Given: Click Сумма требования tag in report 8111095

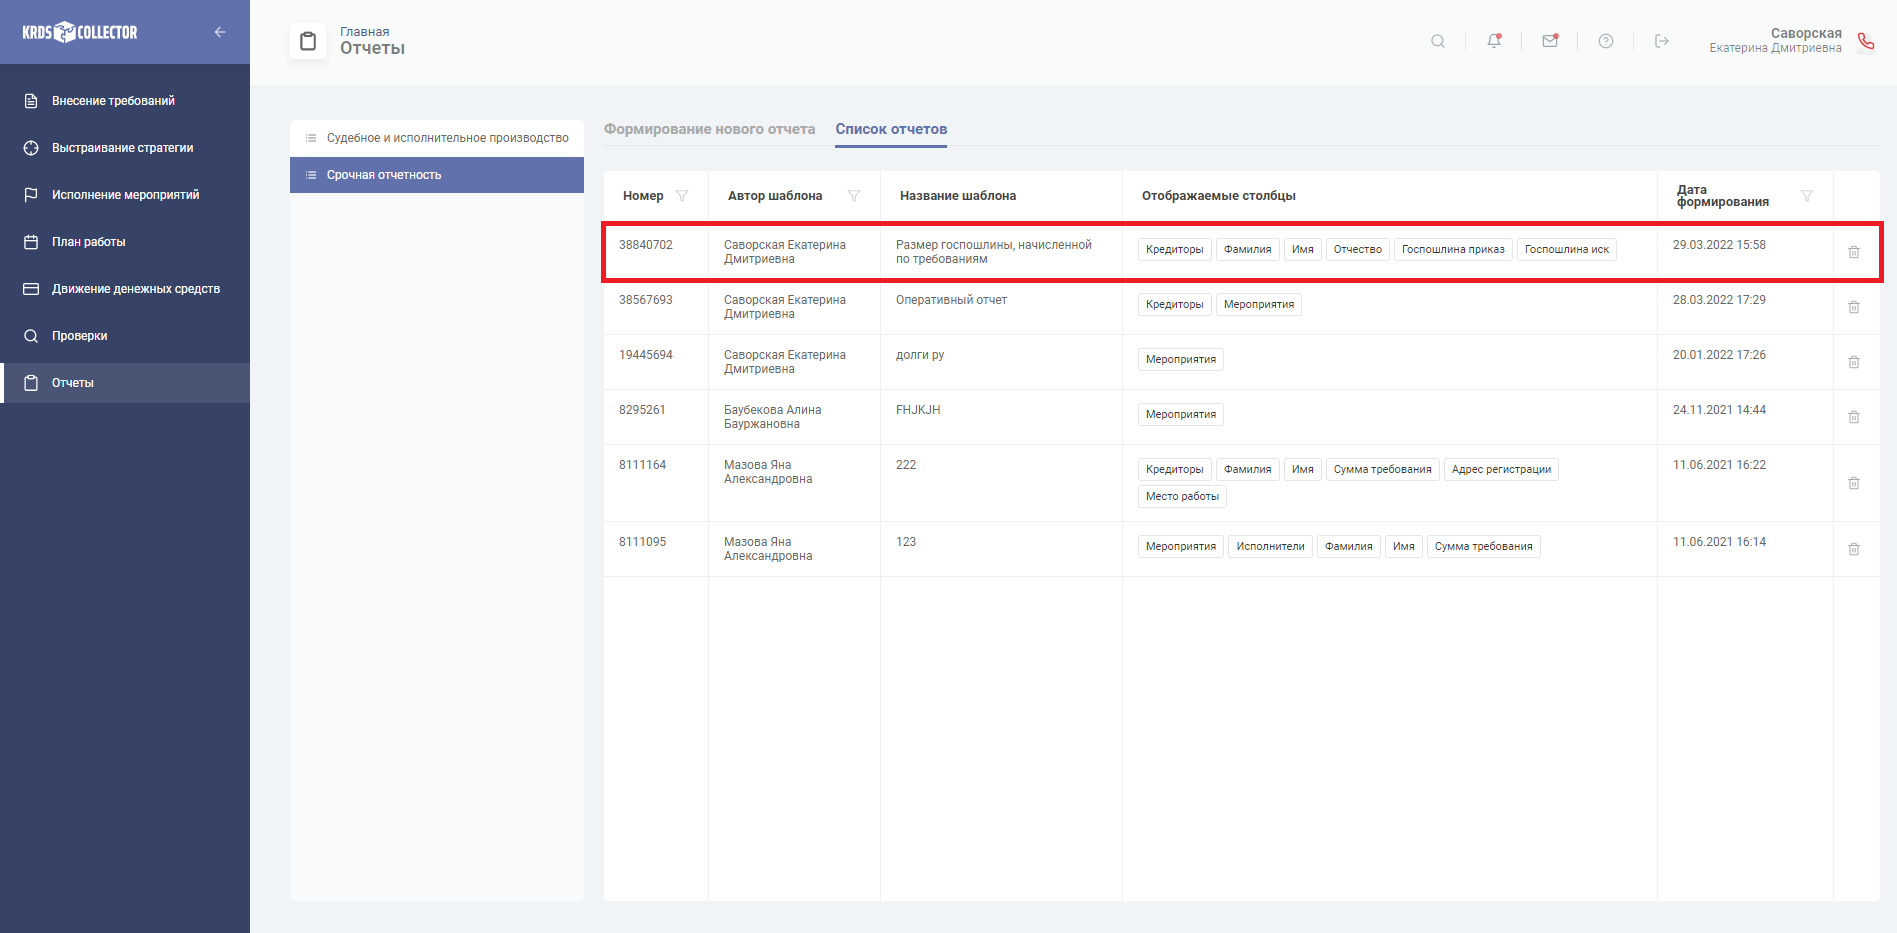Looking at the screenshot, I should (1483, 547).
